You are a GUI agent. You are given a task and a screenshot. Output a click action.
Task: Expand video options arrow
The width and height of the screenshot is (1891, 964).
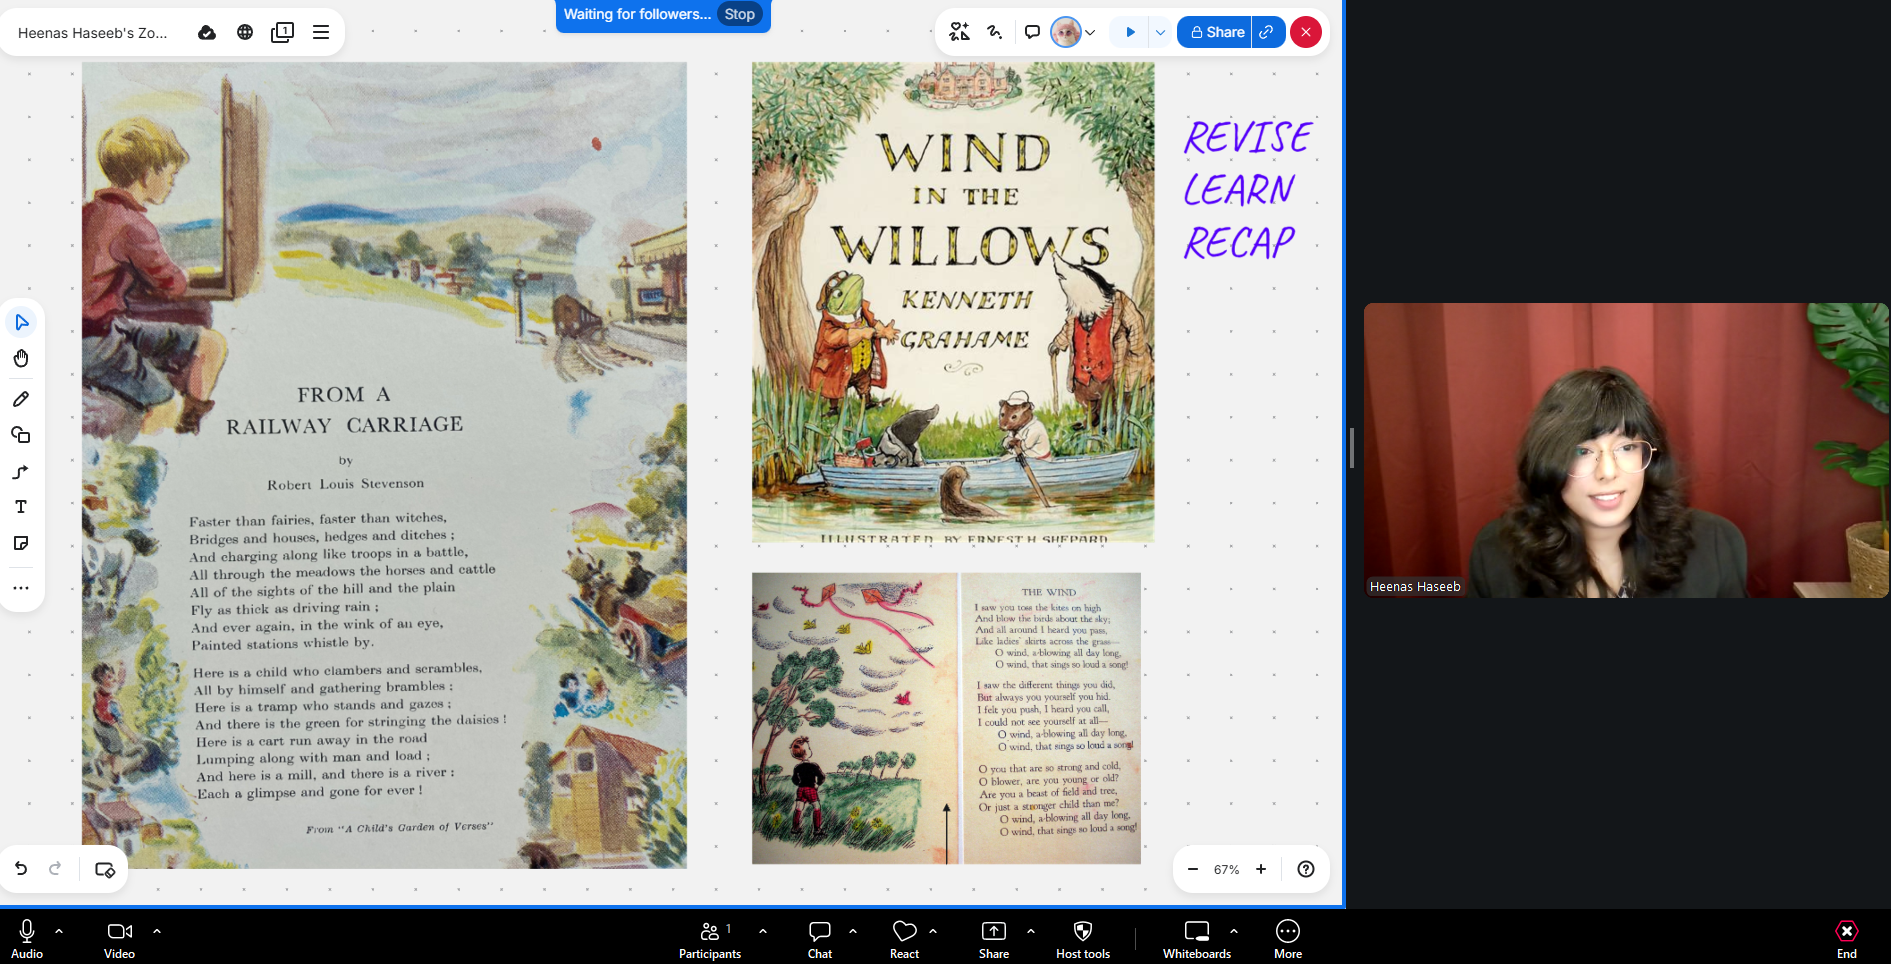point(157,931)
